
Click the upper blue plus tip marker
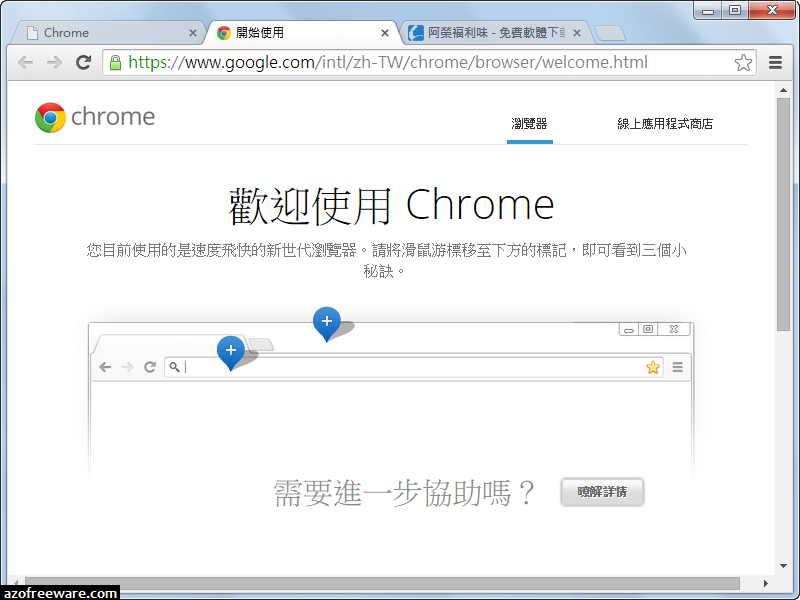click(x=326, y=321)
